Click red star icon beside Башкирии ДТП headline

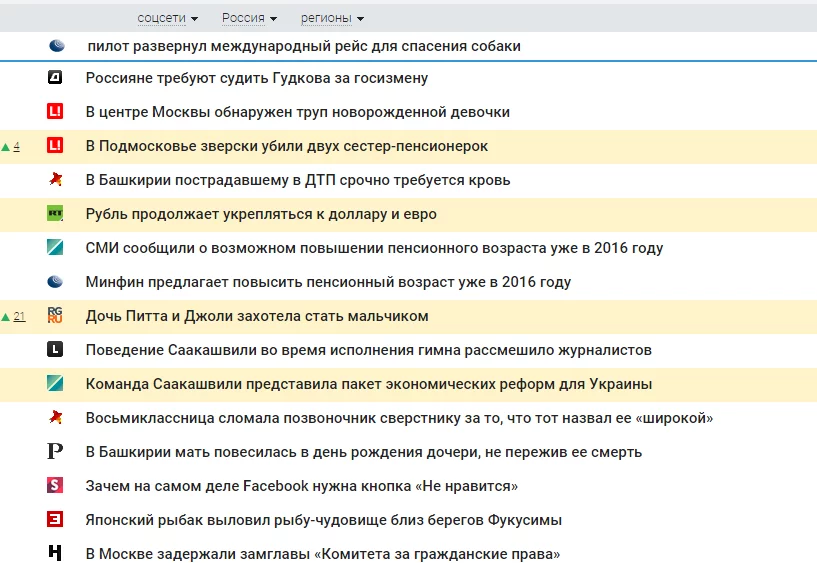[56, 180]
